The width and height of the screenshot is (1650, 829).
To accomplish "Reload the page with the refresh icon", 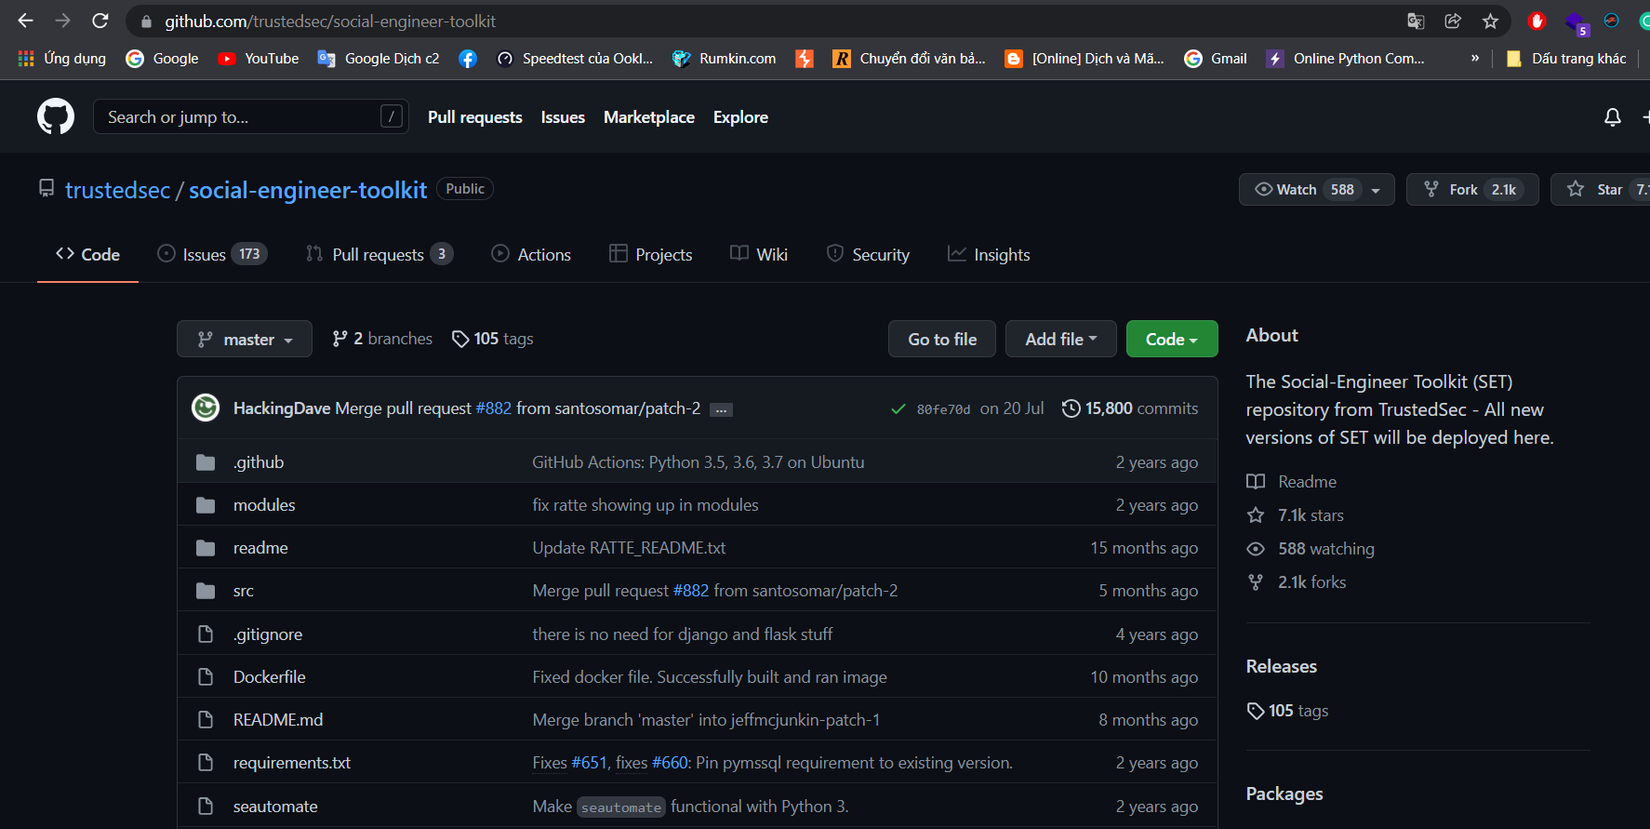I will tap(100, 21).
